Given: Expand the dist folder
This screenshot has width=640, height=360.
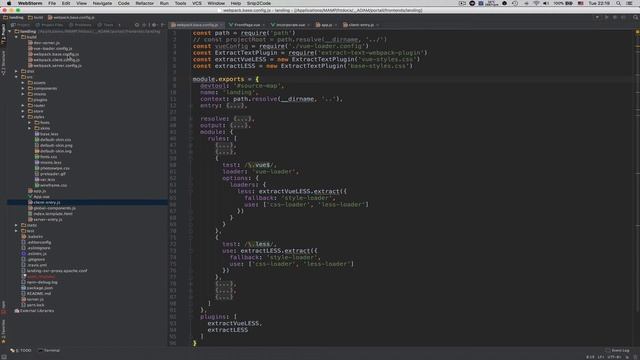Looking at the screenshot, I should tap(16, 71).
